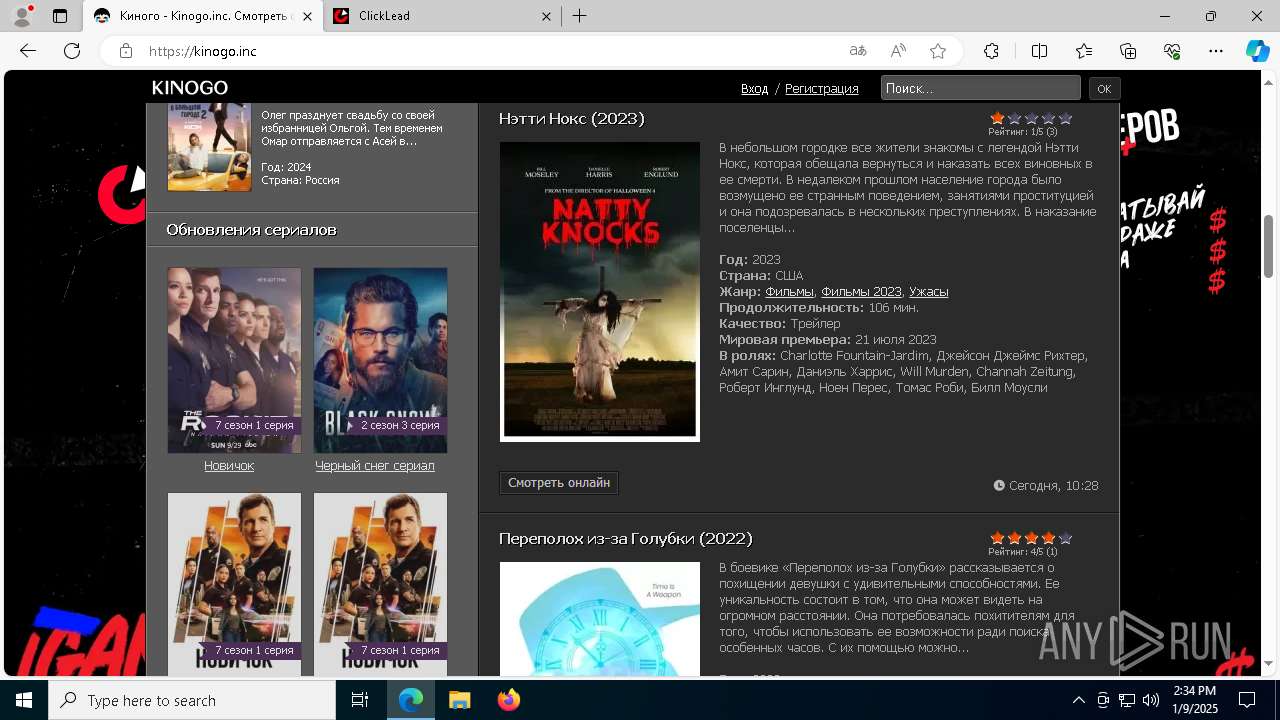This screenshot has width=1280, height=720.
Task: Open the Регистрация link
Action: coord(821,89)
